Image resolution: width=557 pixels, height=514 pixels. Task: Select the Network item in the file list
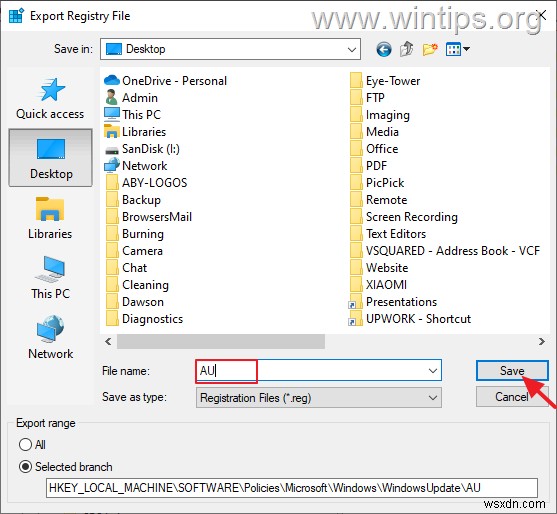pyautogui.click(x=136, y=166)
